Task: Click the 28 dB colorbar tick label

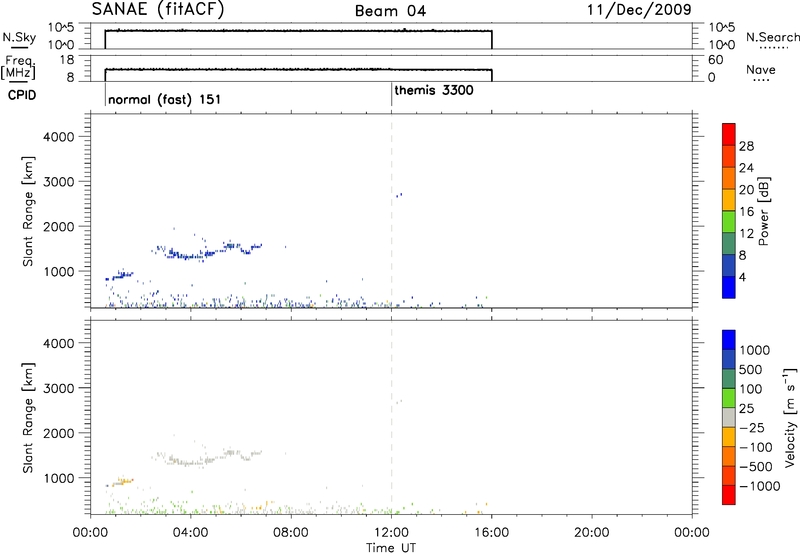Action: point(746,146)
